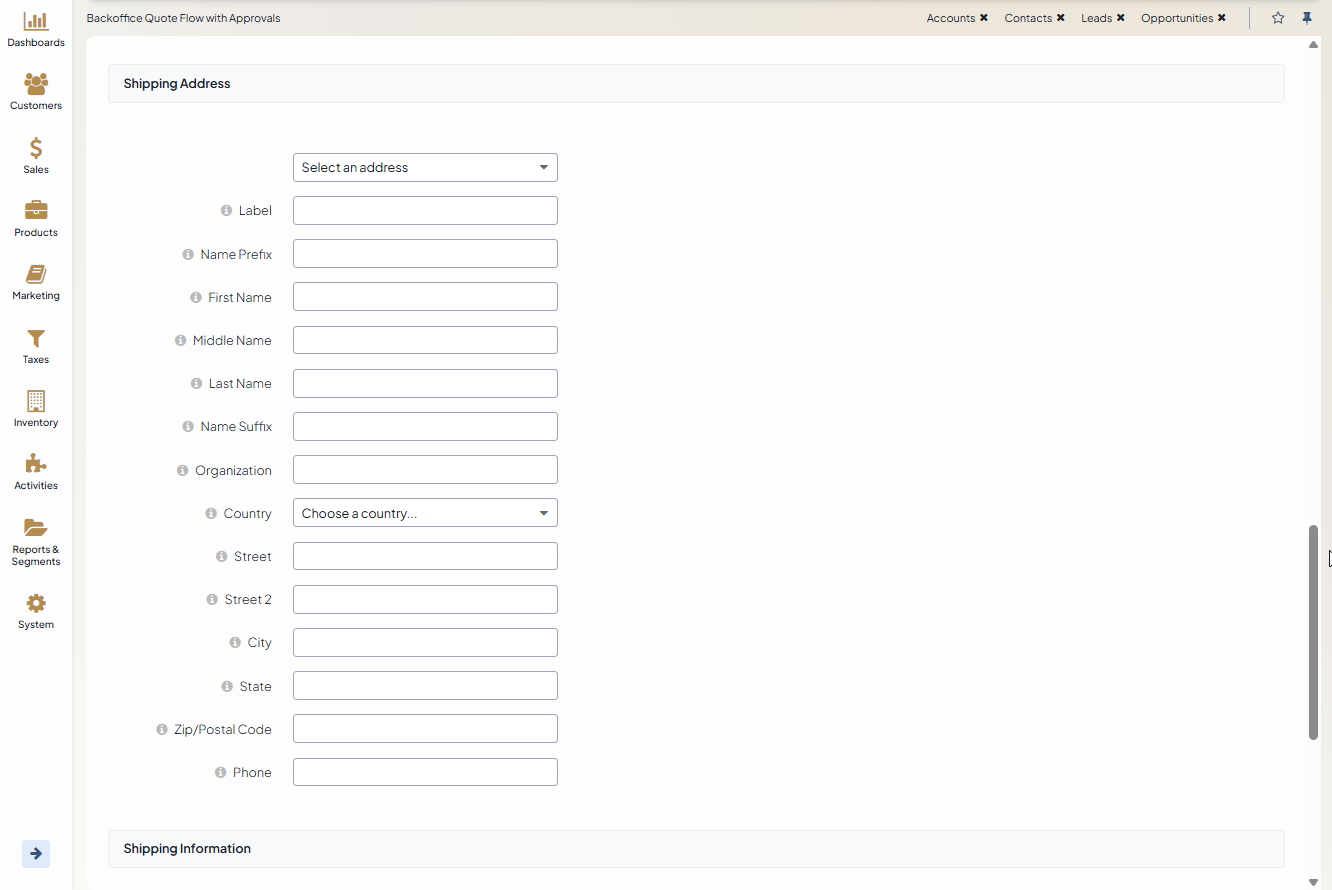
Task: Expand the sidebar with arrow button
Action: (x=36, y=854)
